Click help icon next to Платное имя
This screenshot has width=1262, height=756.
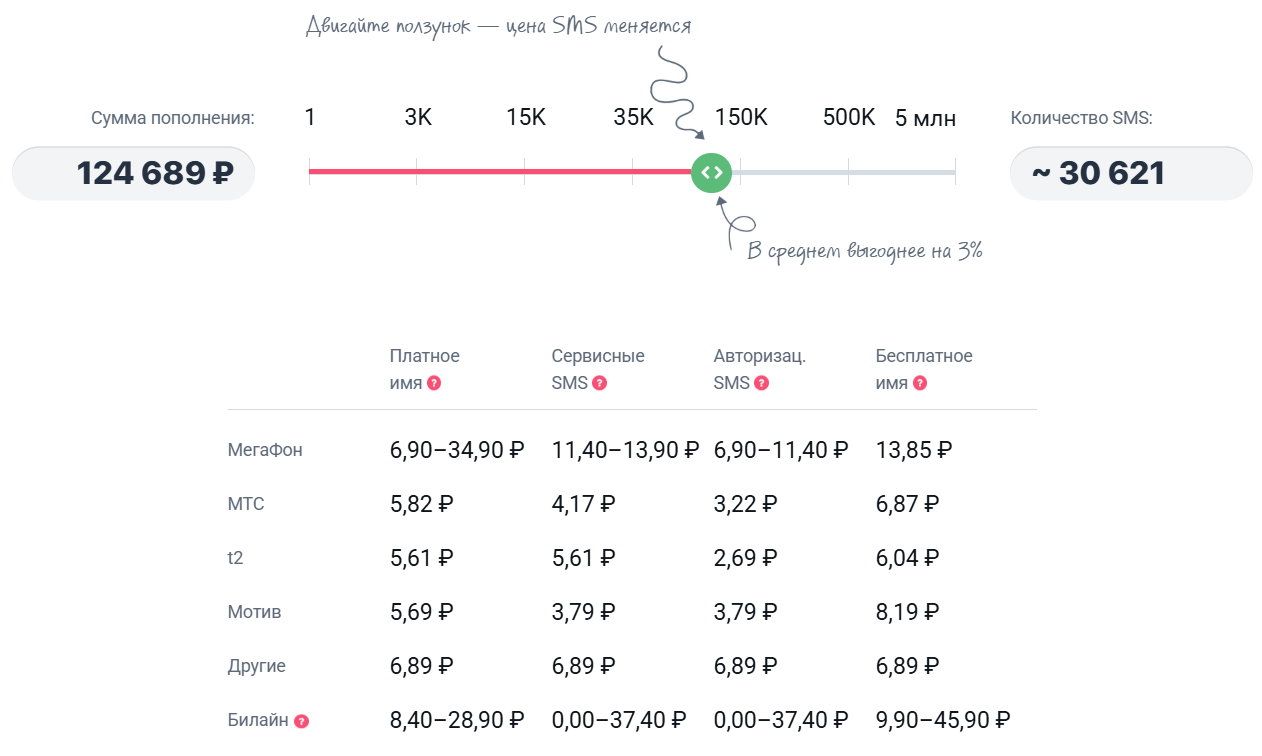click(x=434, y=383)
